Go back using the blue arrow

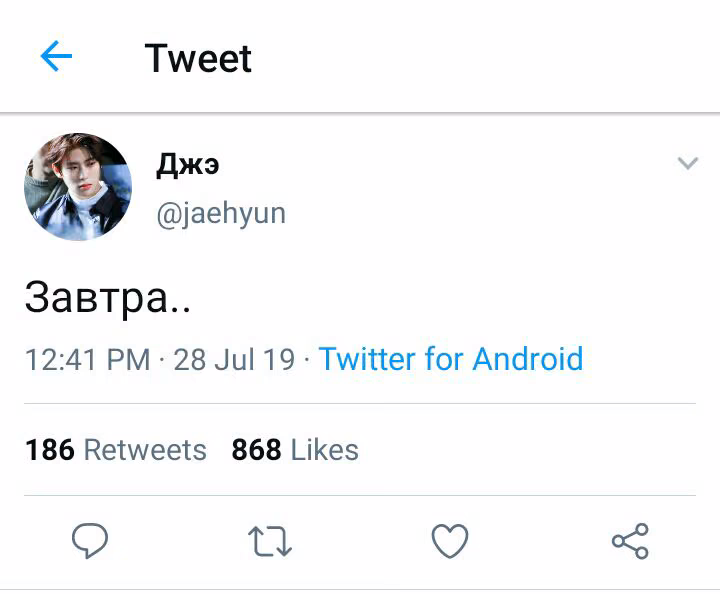click(x=56, y=56)
